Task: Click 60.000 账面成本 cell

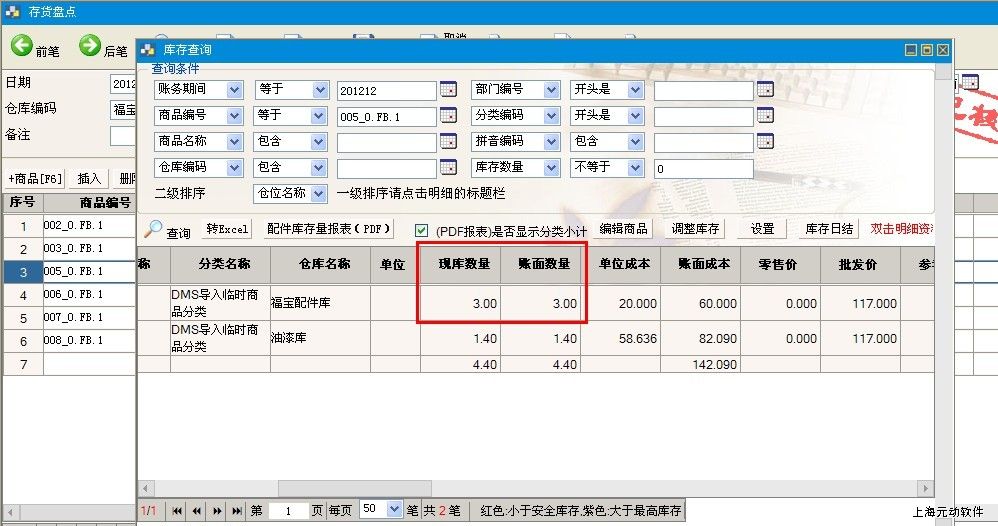Action: pyautogui.click(x=701, y=303)
